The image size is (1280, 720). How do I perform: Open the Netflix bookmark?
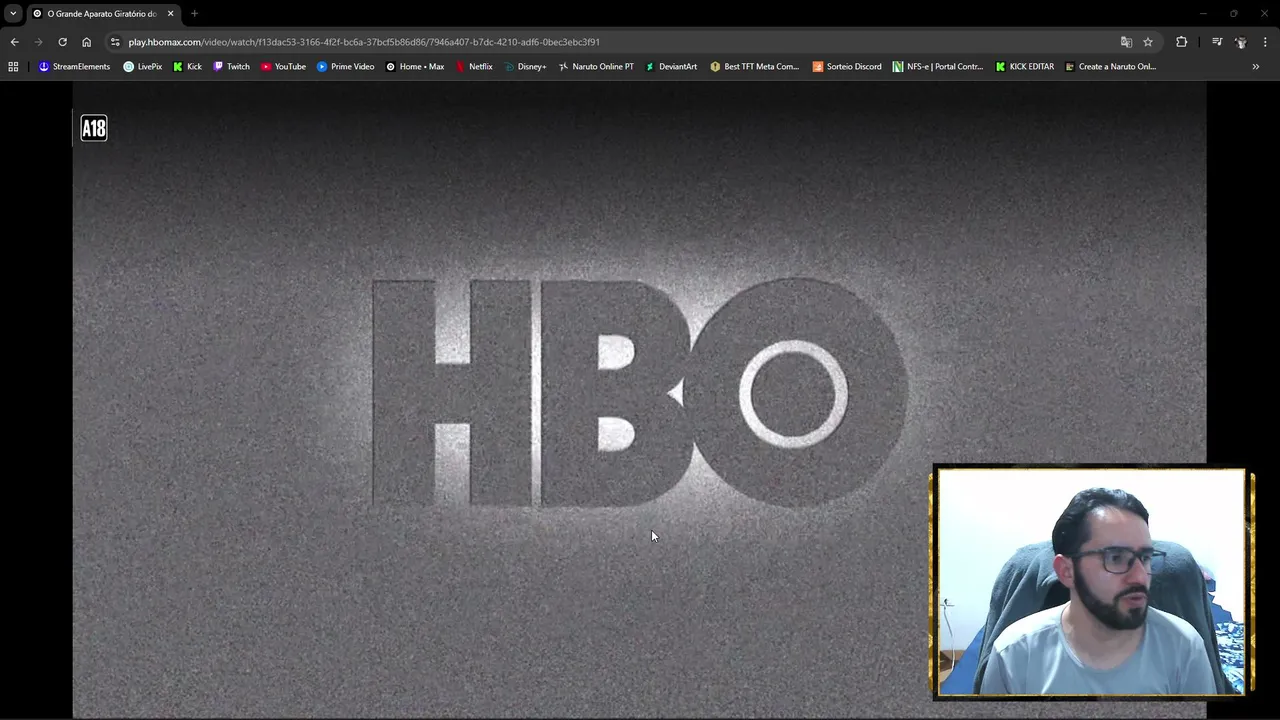pyautogui.click(x=474, y=67)
